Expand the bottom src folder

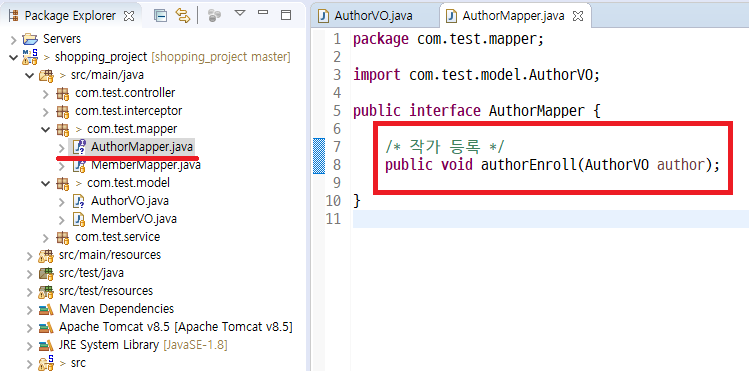(x=30, y=363)
